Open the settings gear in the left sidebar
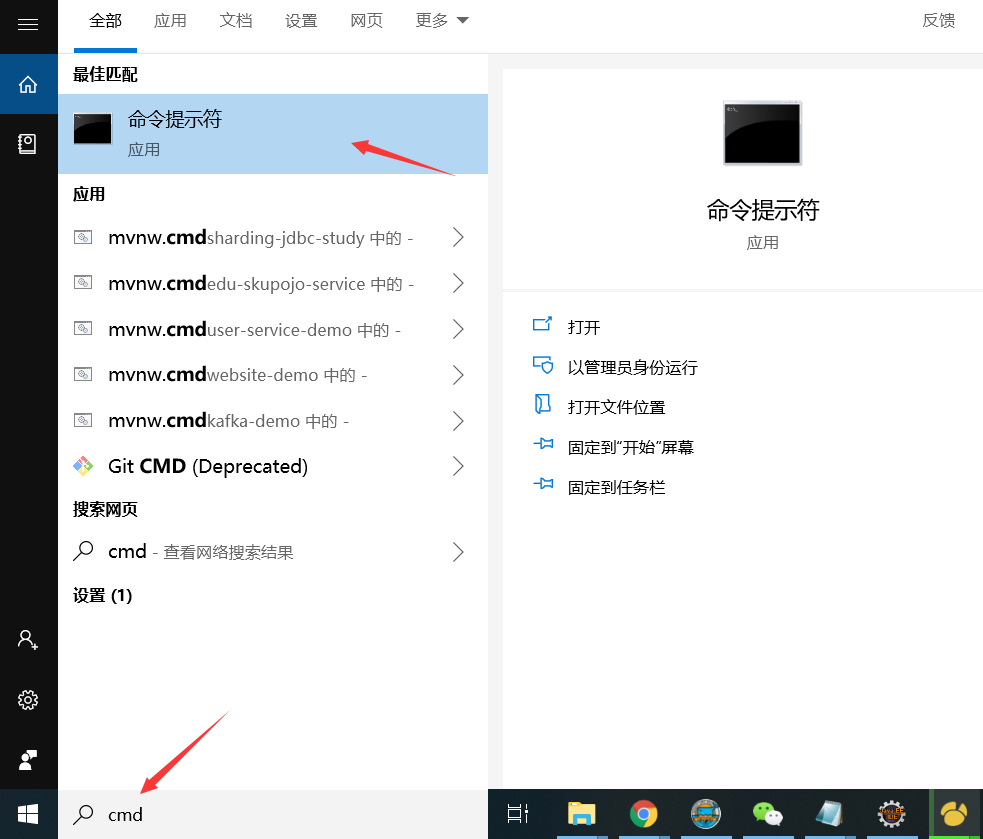This screenshot has width=983, height=839. [27, 700]
